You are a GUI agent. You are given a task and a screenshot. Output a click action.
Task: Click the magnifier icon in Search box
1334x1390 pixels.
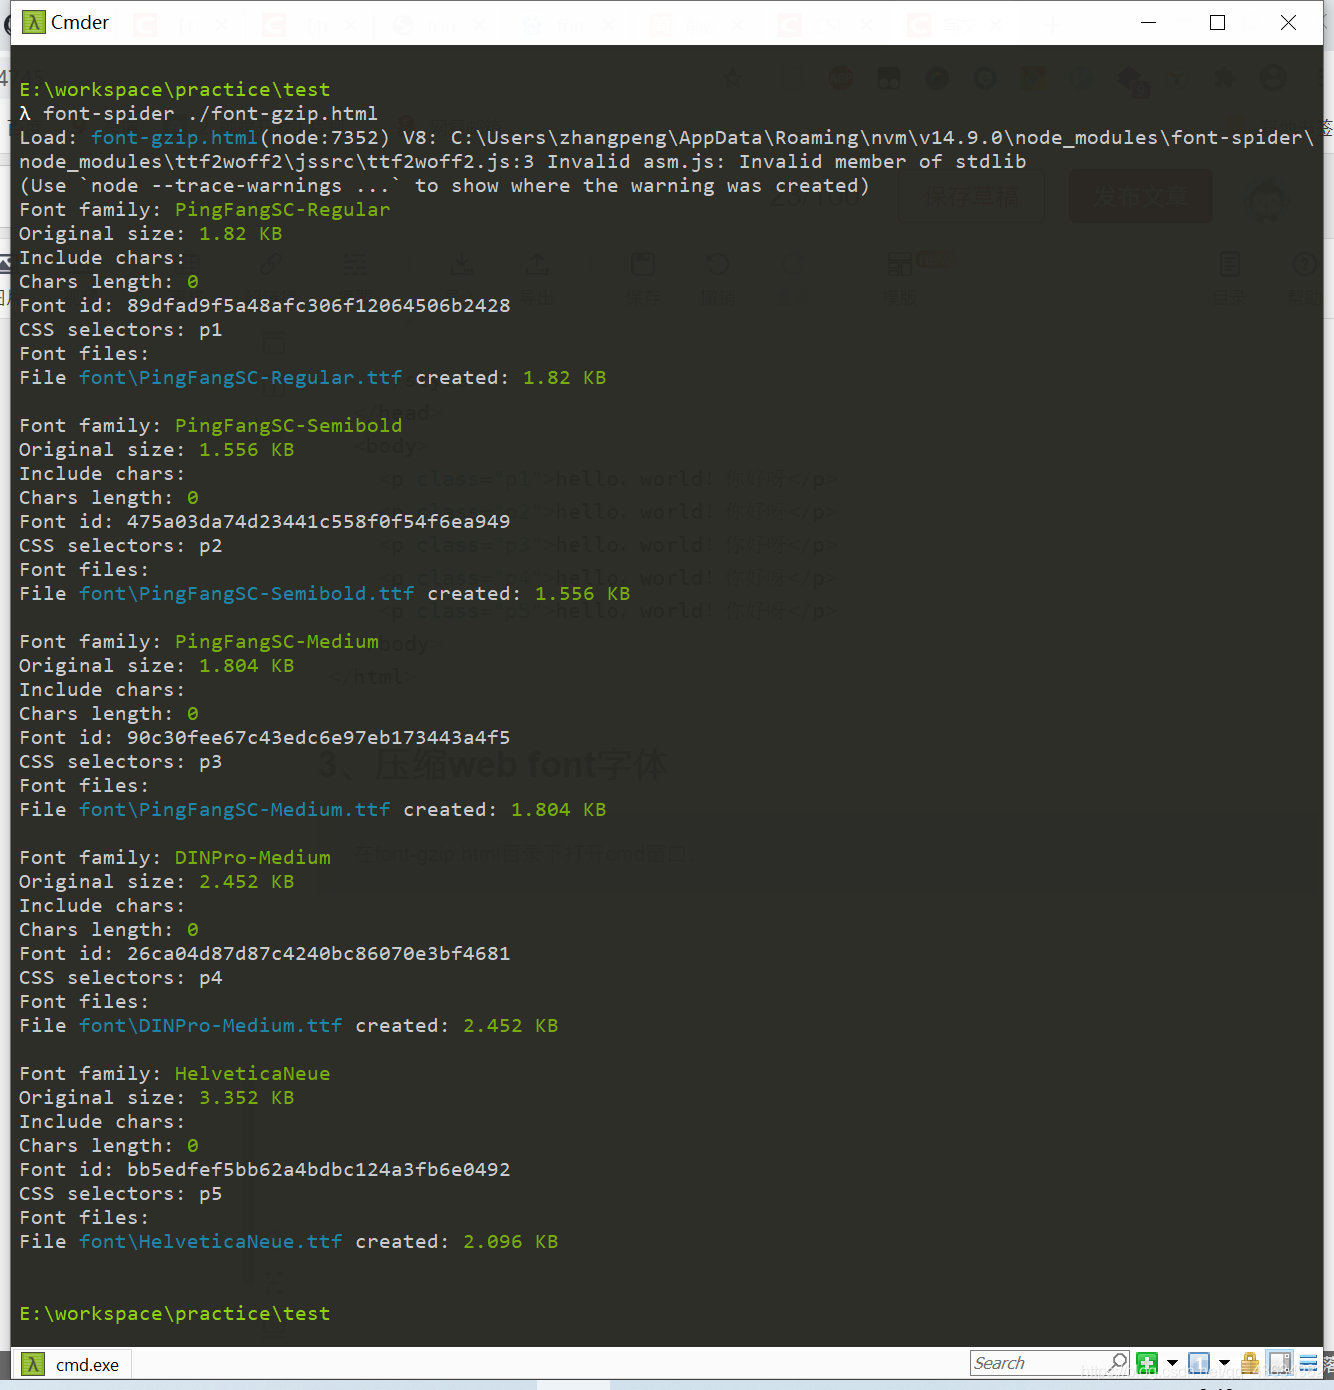pyautogui.click(x=1117, y=1362)
